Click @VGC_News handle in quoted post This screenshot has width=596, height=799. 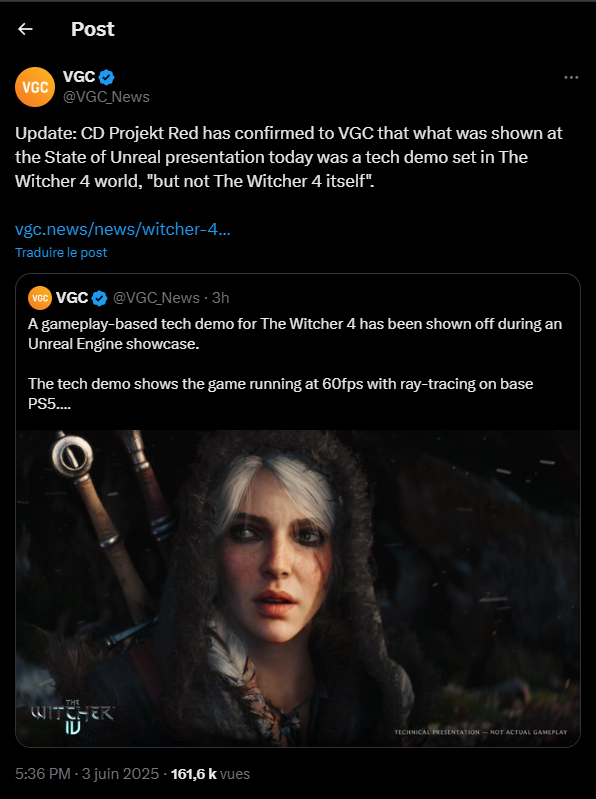pyautogui.click(x=156, y=298)
